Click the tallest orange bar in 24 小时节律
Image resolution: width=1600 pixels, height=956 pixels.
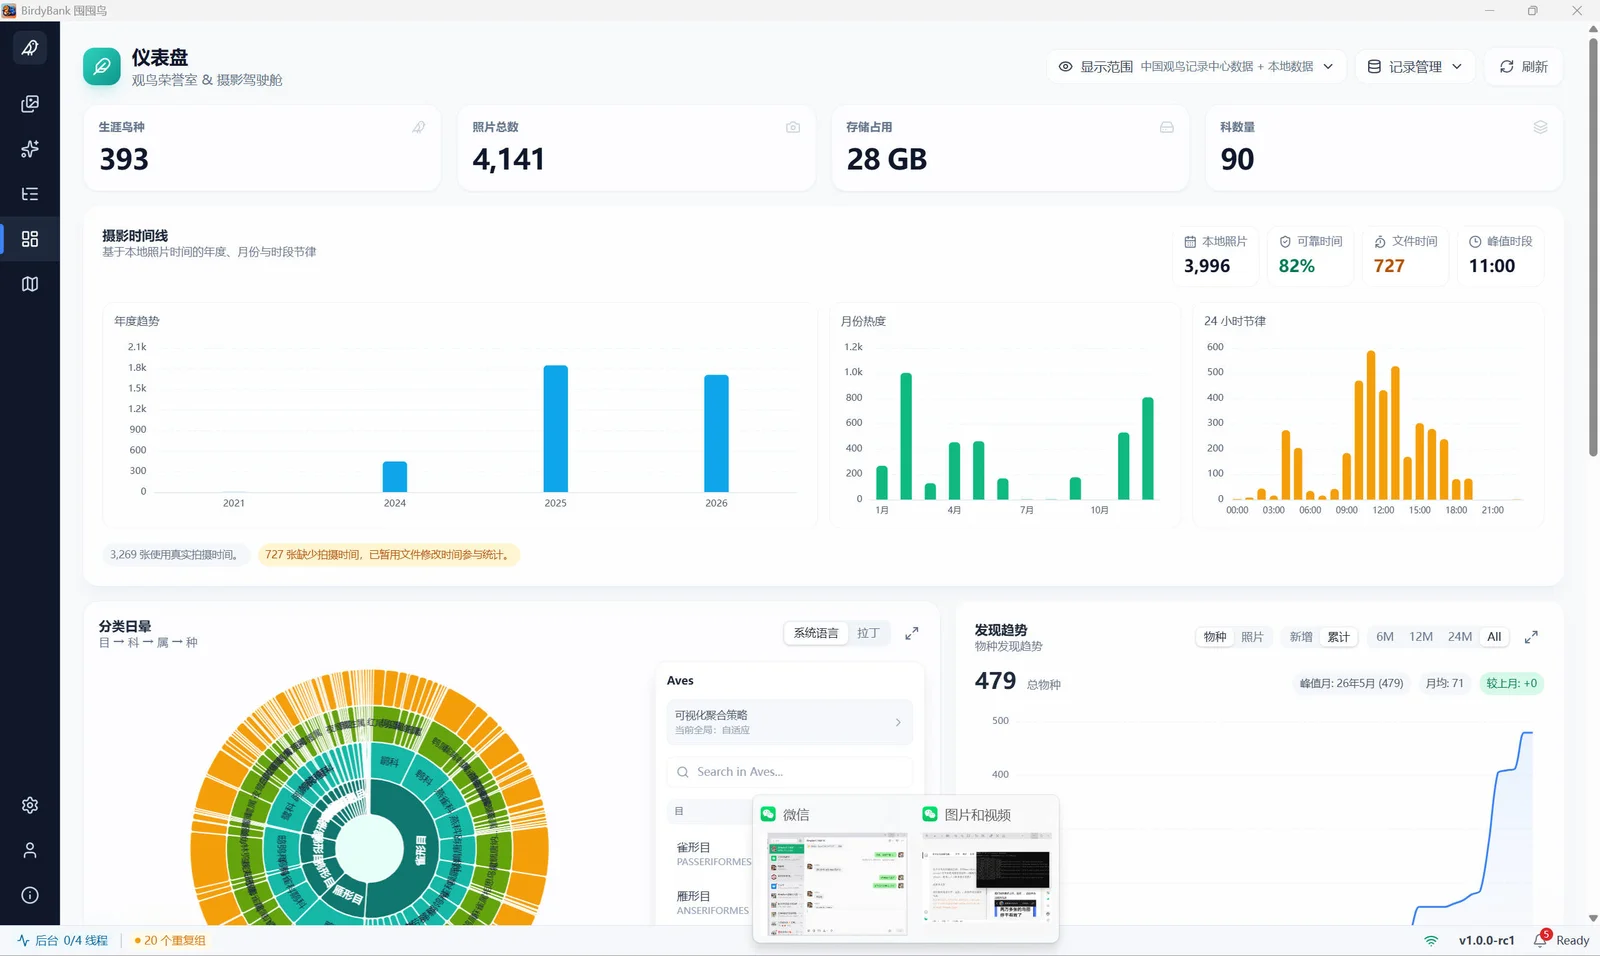[1371, 425]
